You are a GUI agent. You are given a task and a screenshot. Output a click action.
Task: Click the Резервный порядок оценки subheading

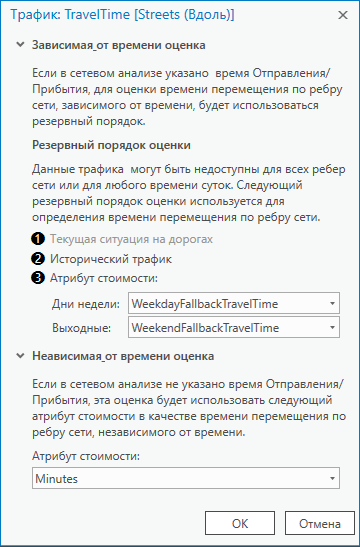click(x=111, y=145)
